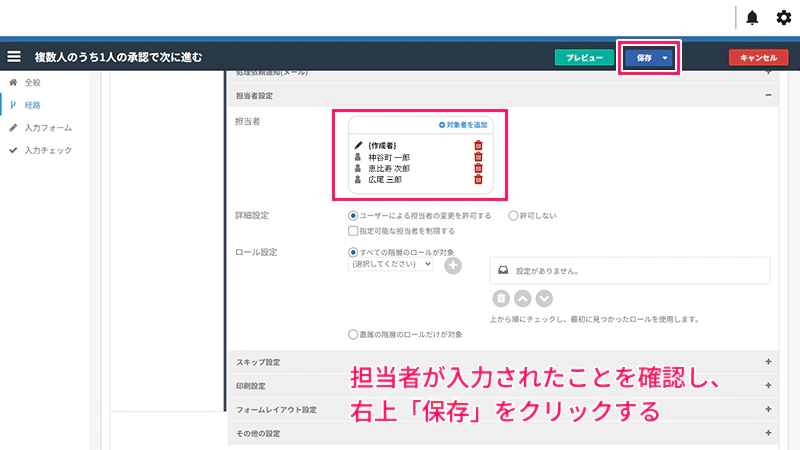800x450 pixels.
Task: Open the settings gear icon
Action: (784, 18)
